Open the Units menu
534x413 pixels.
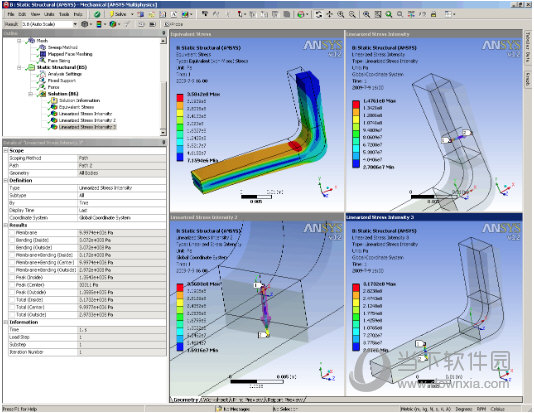(x=49, y=14)
